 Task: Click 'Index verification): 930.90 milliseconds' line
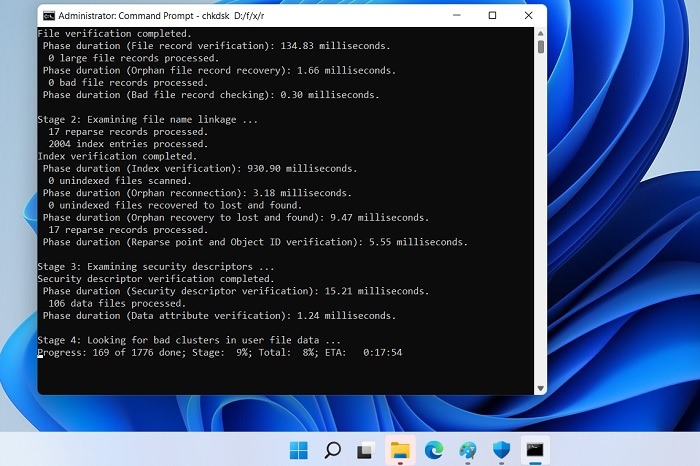(x=200, y=168)
